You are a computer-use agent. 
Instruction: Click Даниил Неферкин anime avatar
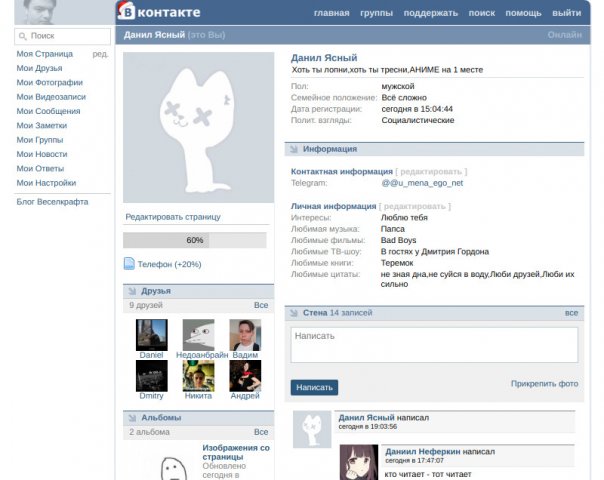click(x=359, y=462)
